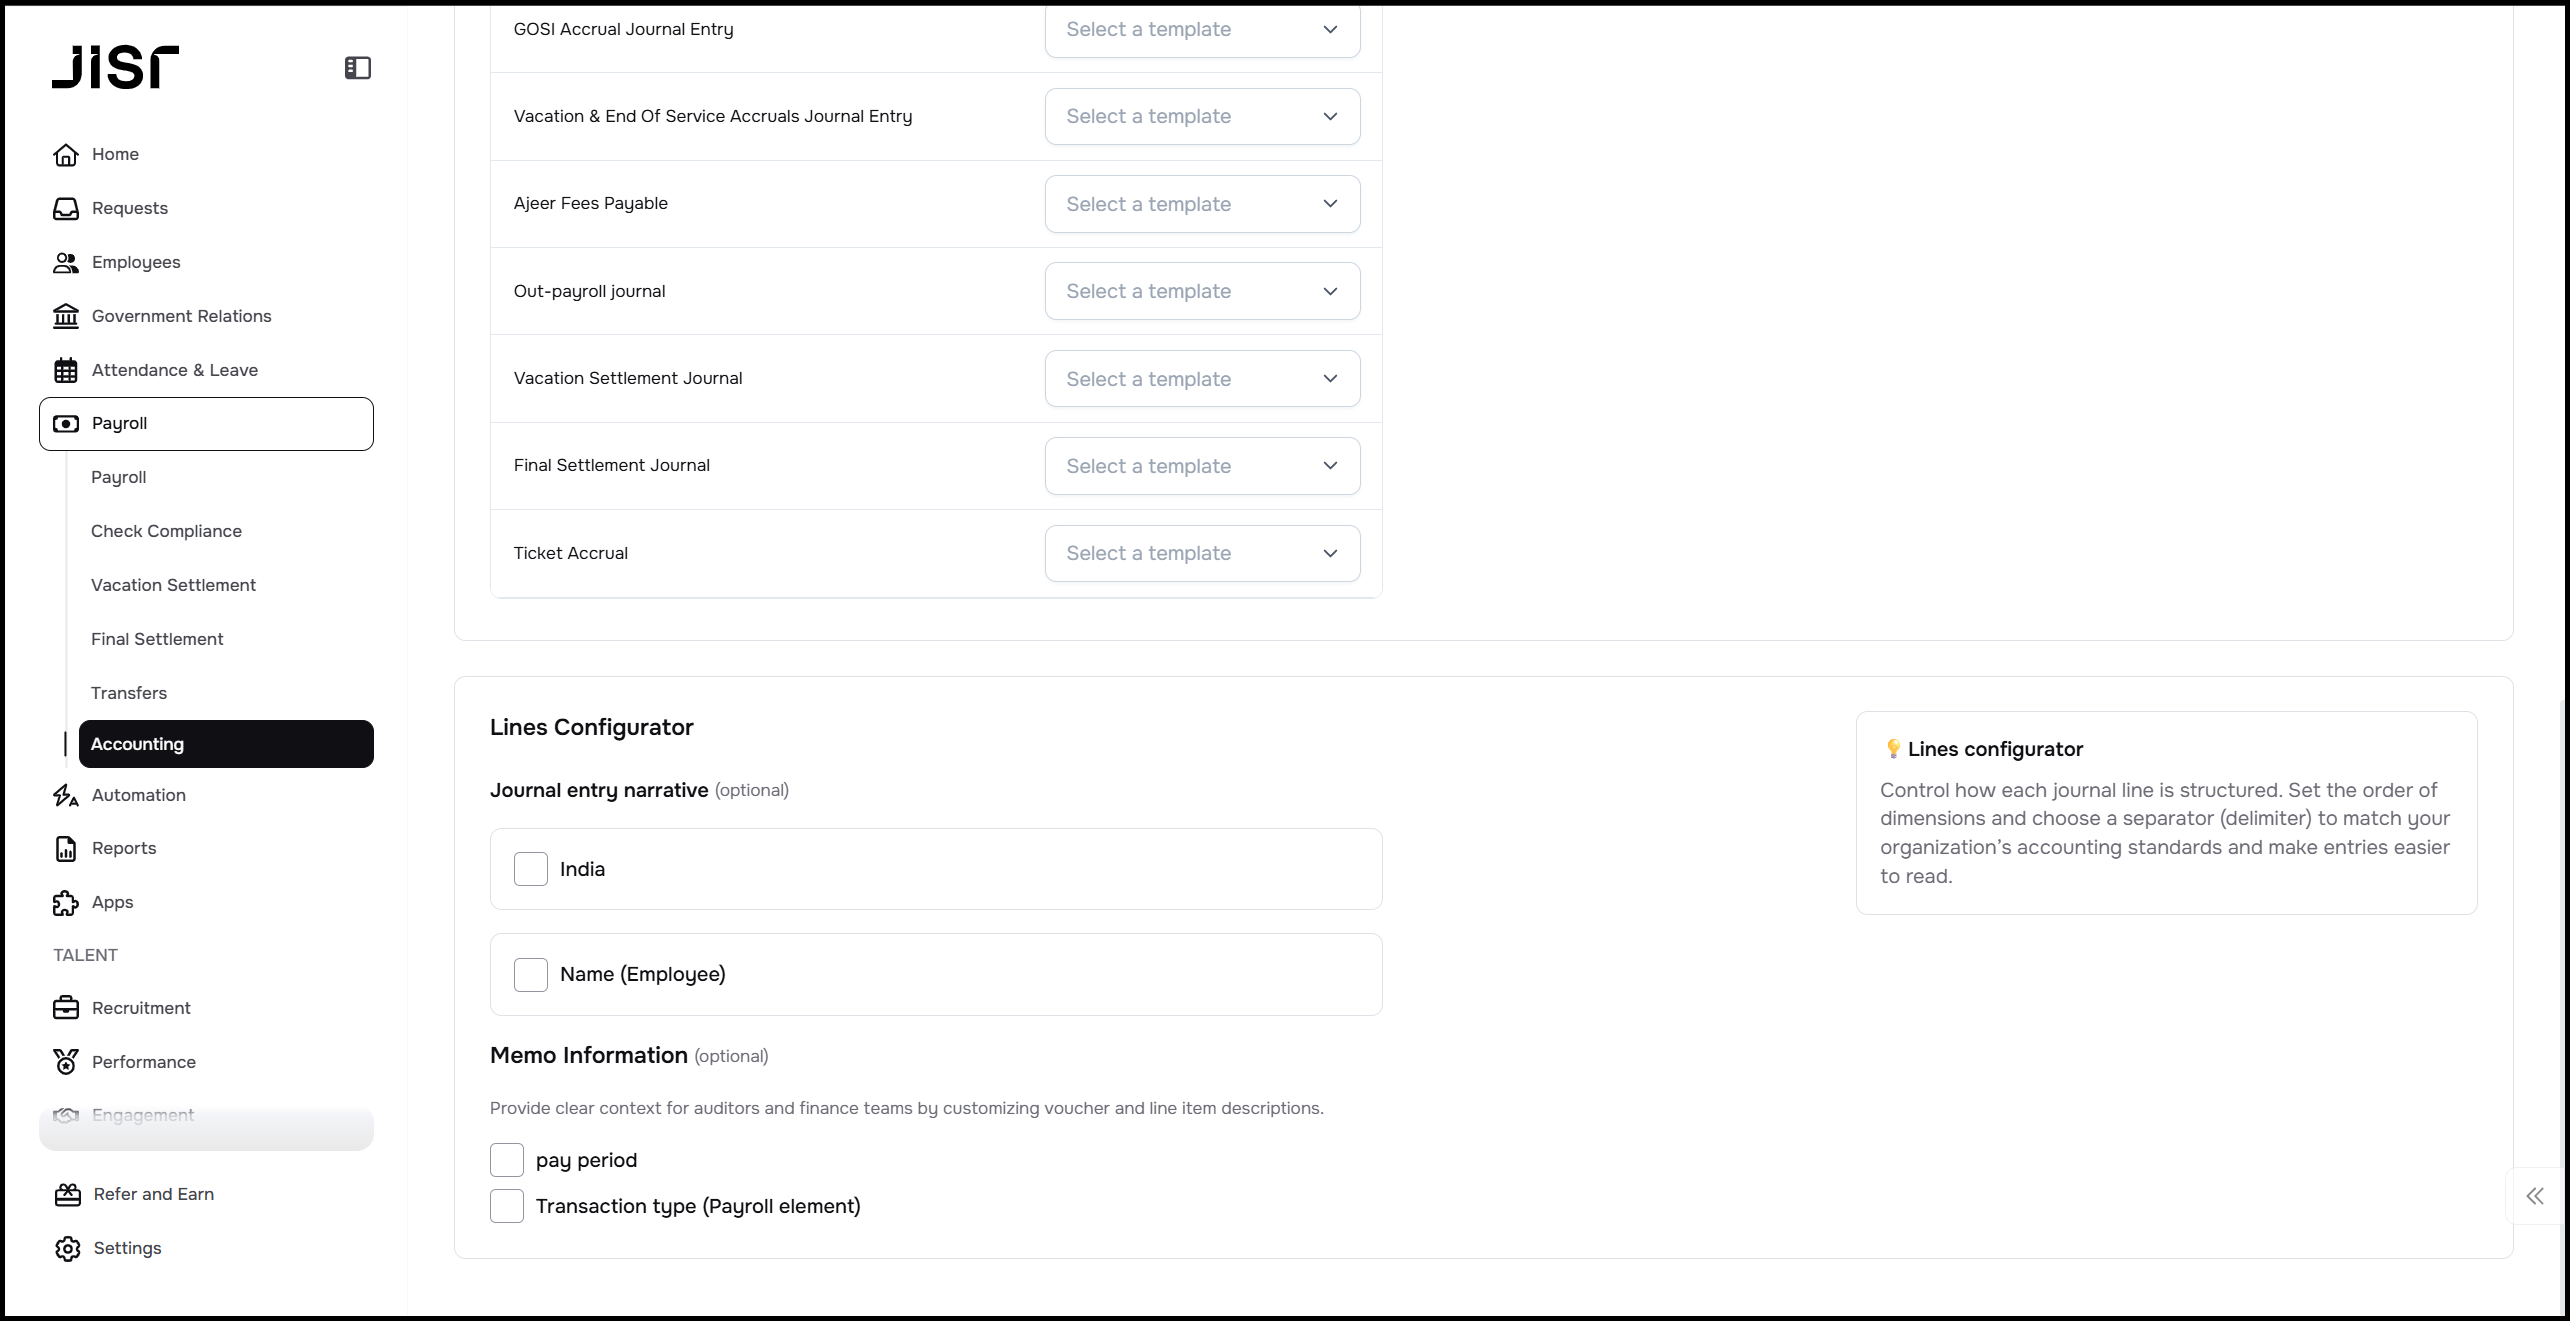2570x1321 pixels.
Task: Open the Refer and Earn link
Action: 153,1194
